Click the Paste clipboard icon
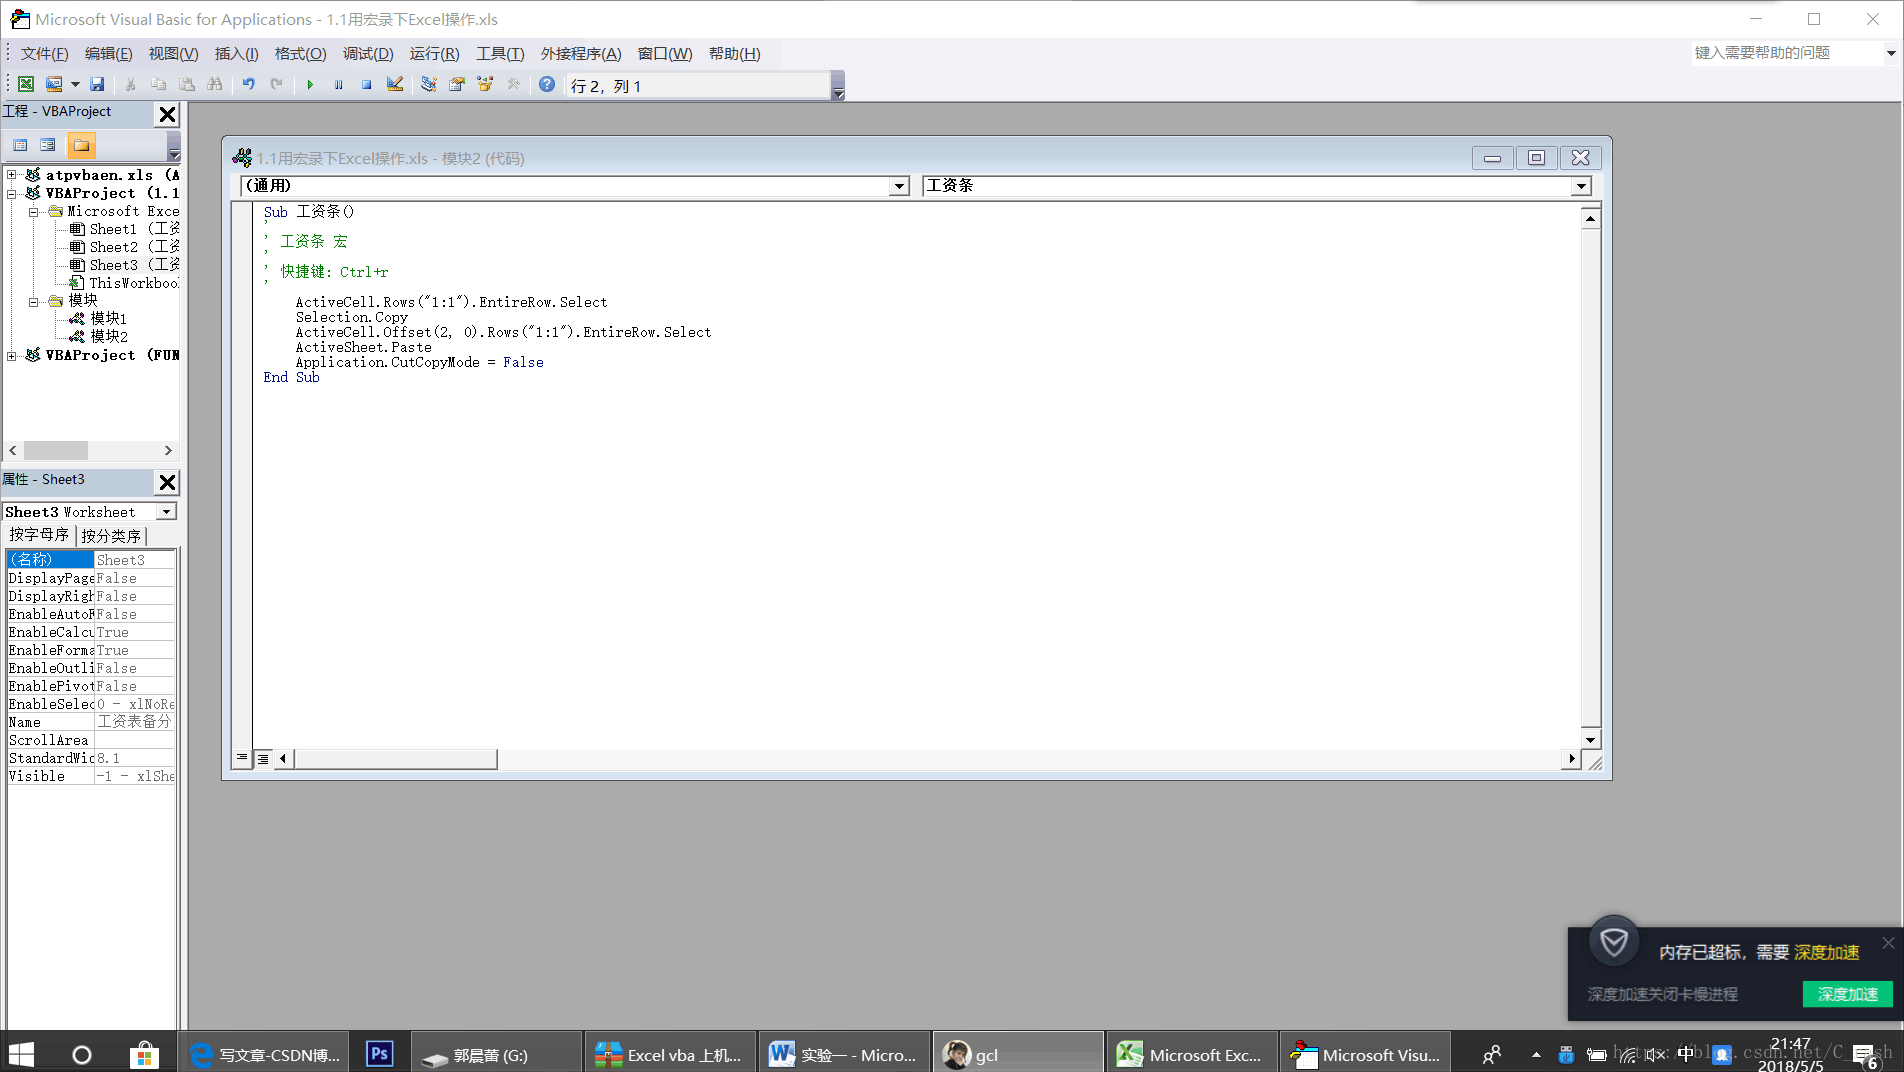Screen dimensions: 1904x1072 pyautogui.click(x=187, y=85)
